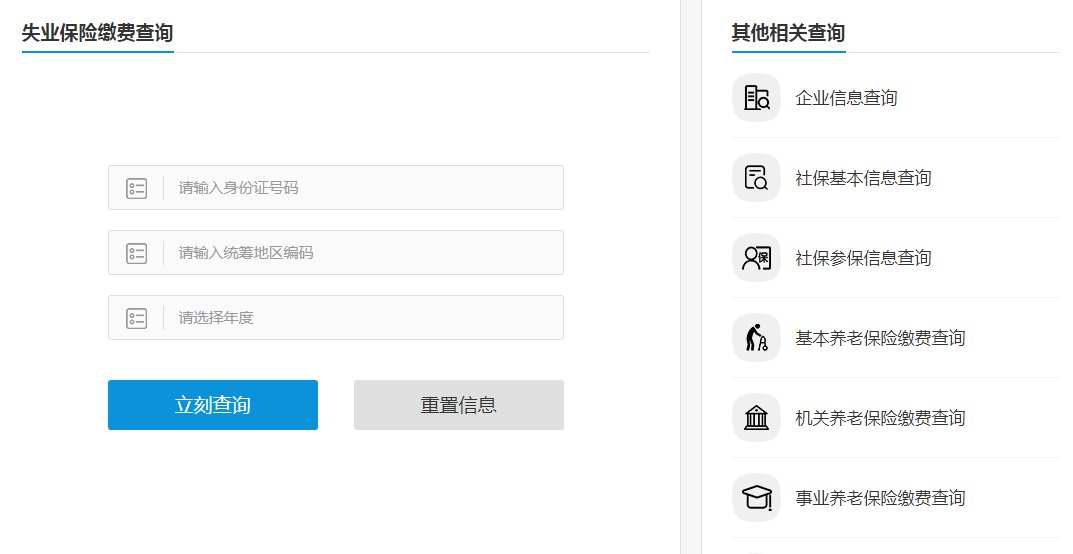Focus the 请输入身份证号码 input field
This screenshot has height=554, width=1073.
point(365,188)
